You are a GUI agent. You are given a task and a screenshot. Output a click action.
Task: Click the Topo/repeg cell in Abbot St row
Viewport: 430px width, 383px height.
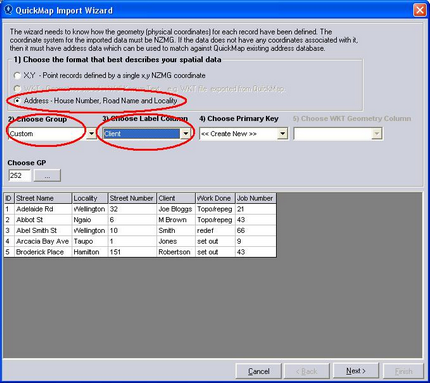click(215, 220)
